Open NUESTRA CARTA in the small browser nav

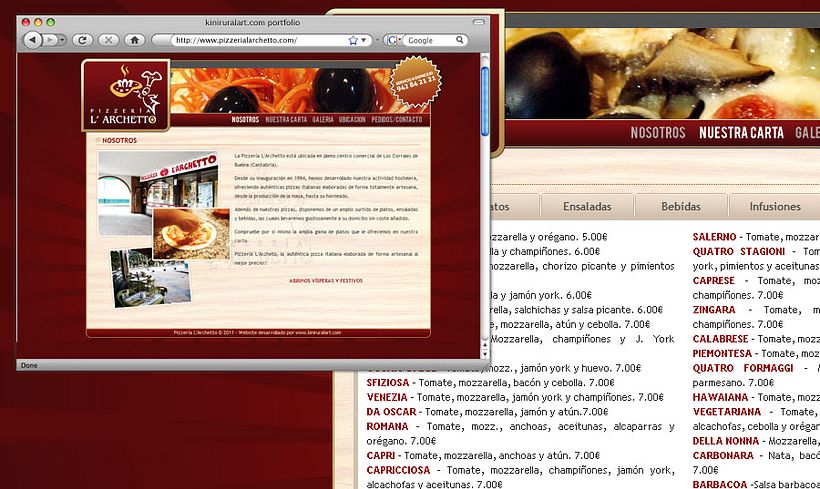286,120
